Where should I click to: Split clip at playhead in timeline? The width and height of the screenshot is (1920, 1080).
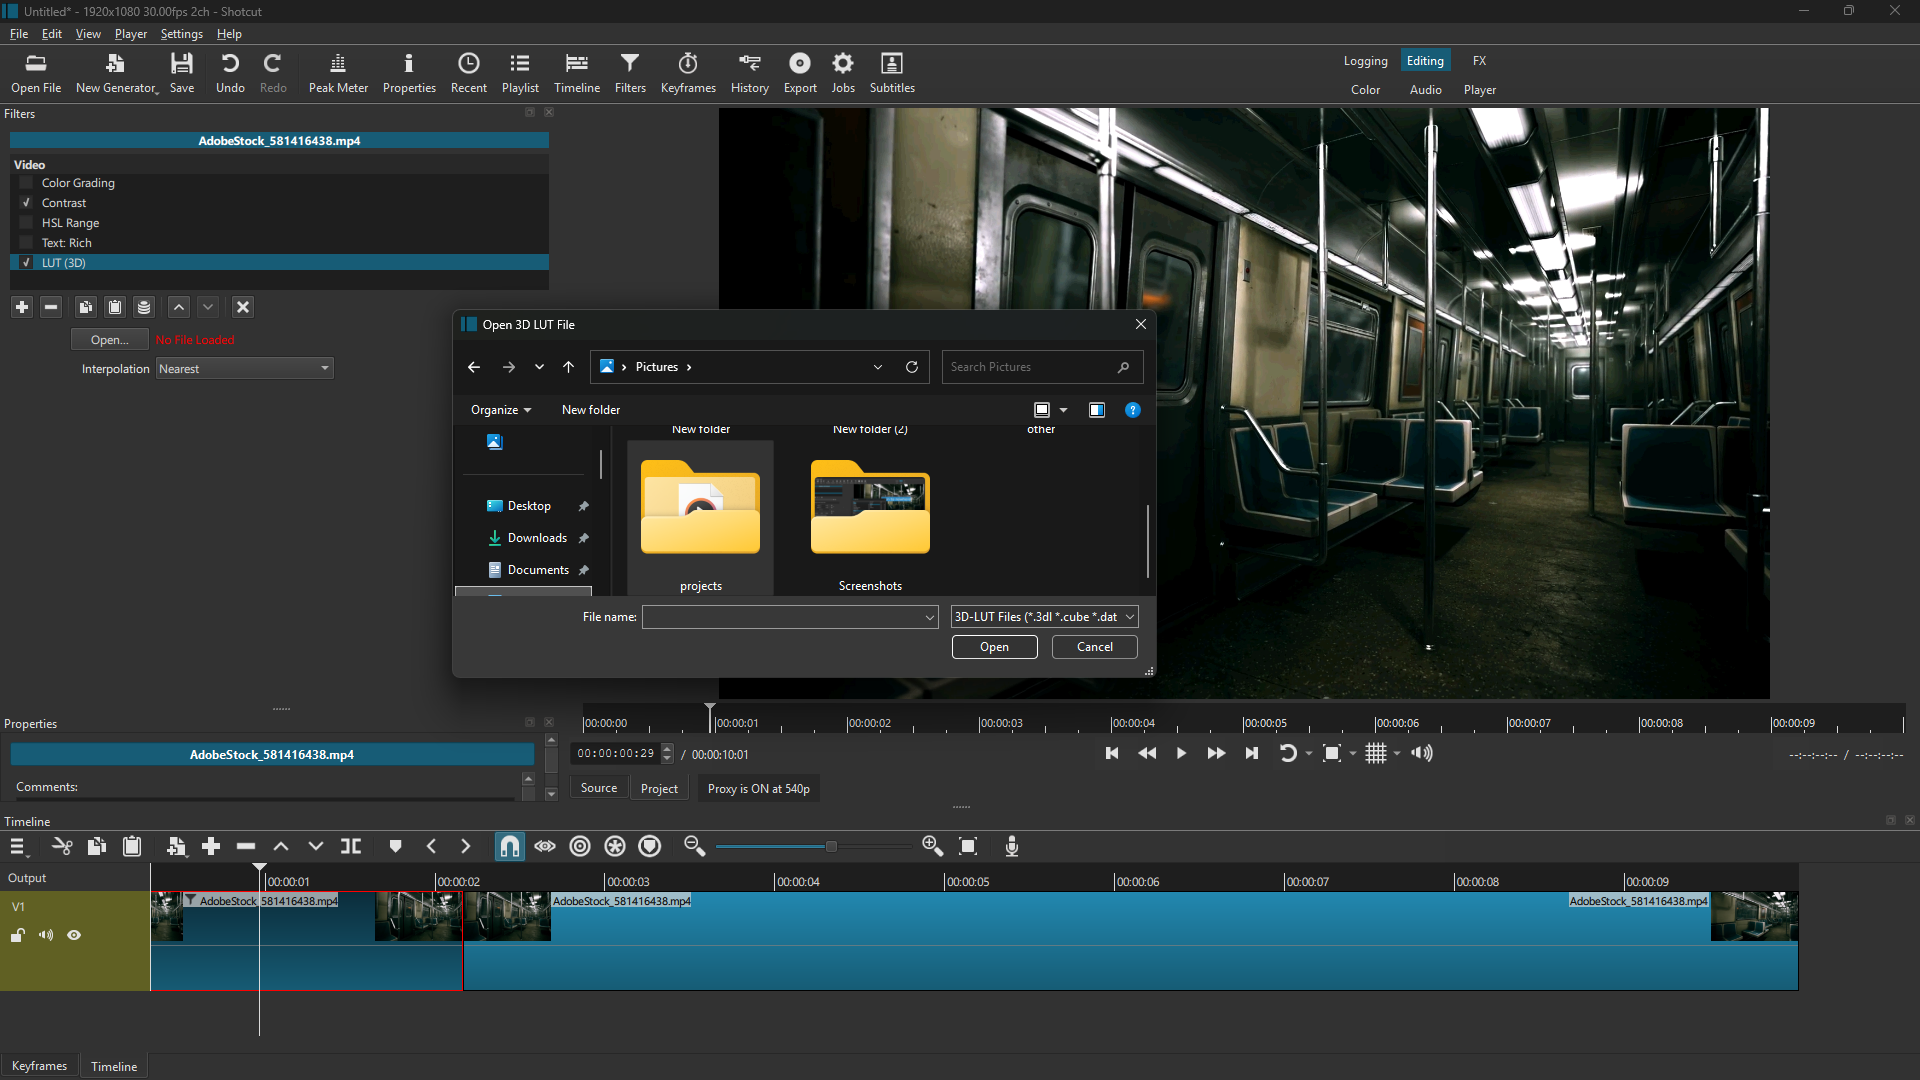pyautogui.click(x=351, y=847)
